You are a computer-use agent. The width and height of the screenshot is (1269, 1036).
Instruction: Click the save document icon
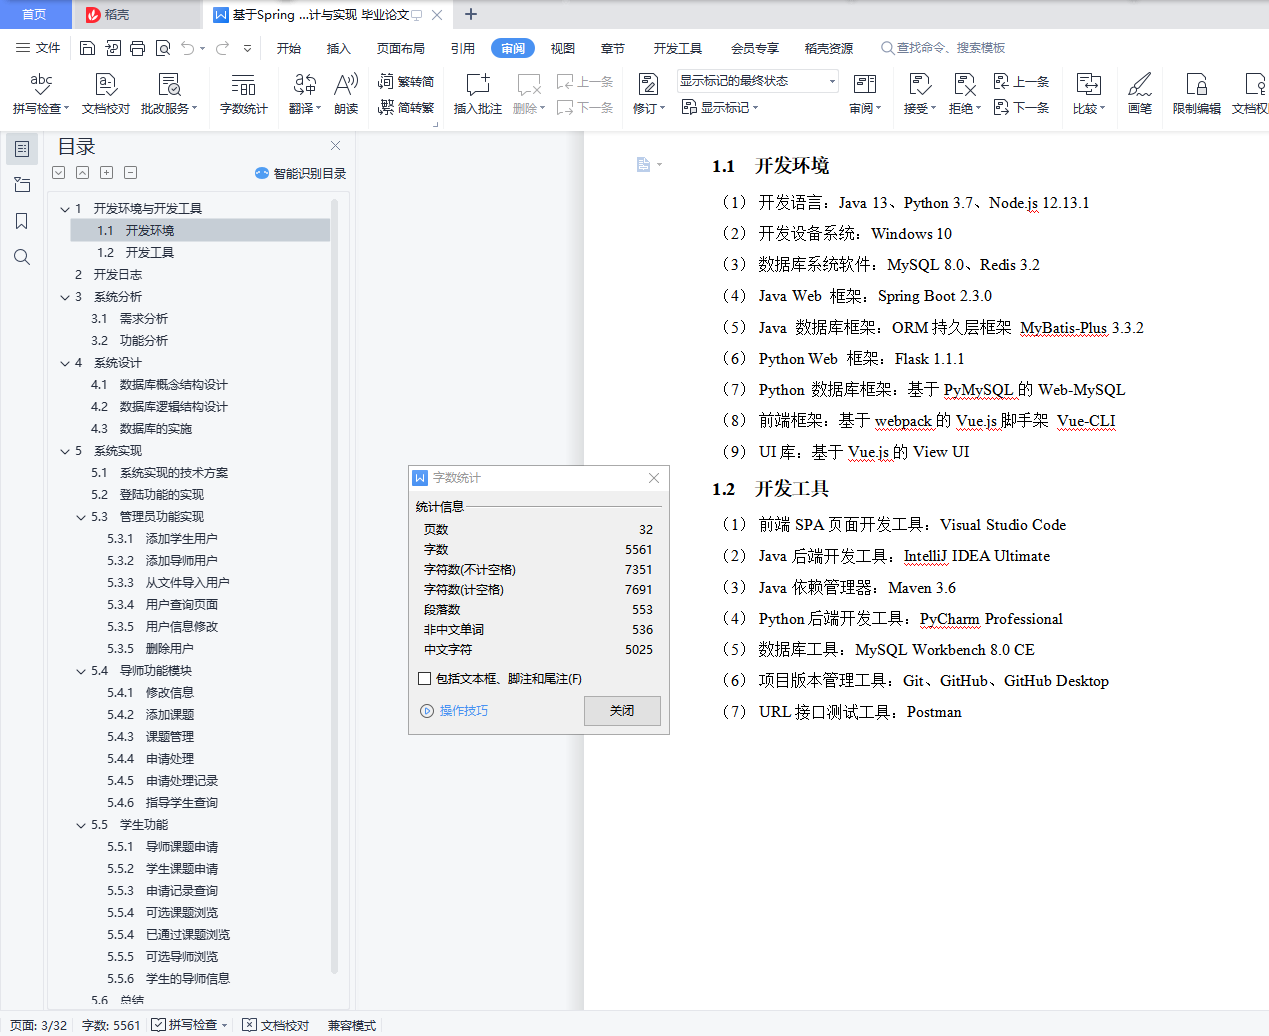click(x=87, y=48)
